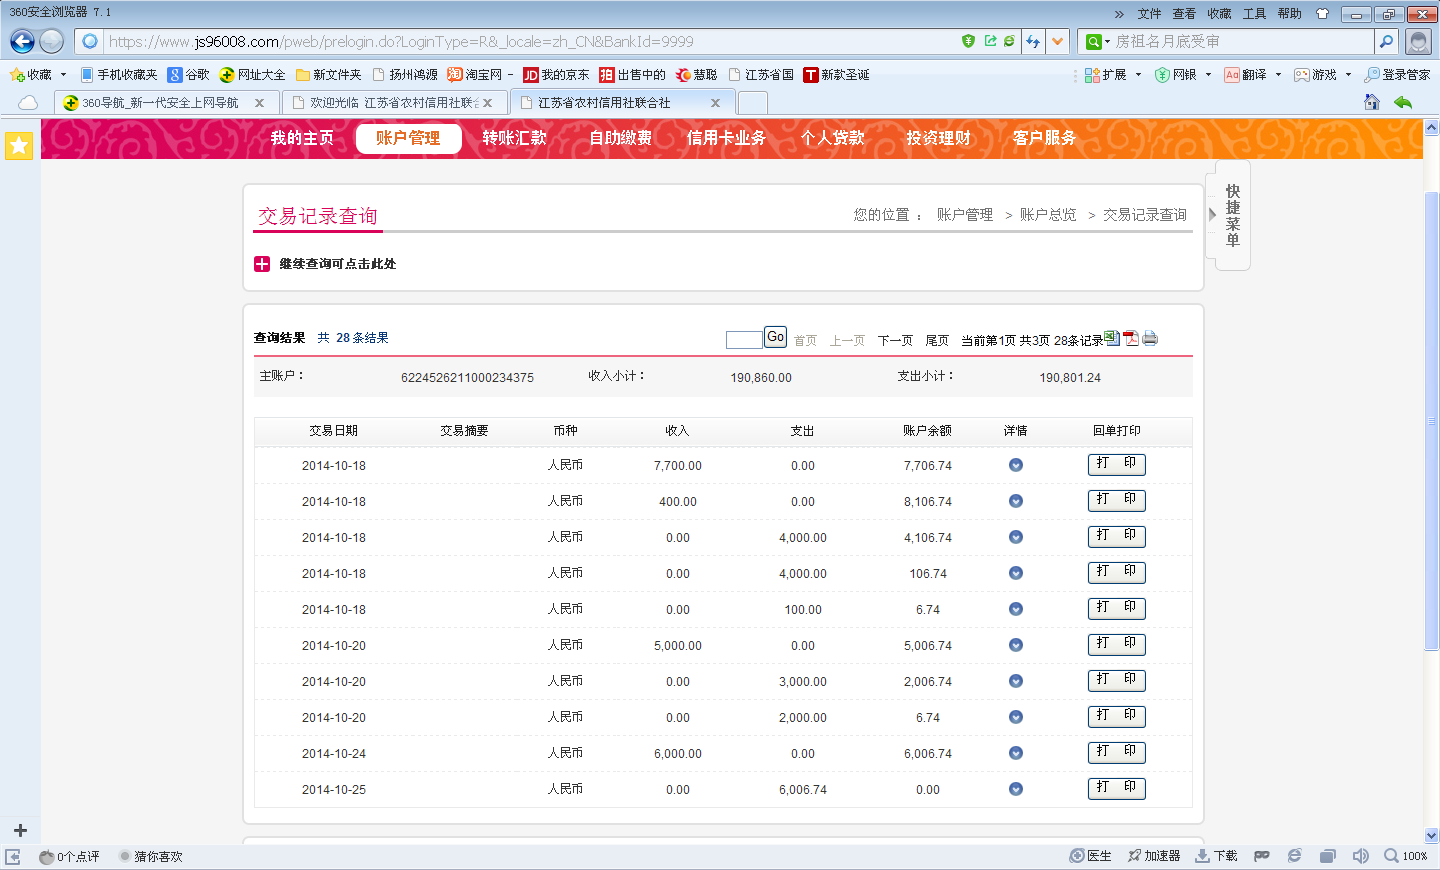The width and height of the screenshot is (1440, 870).
Task: Go to next page via 下一页
Action: pyautogui.click(x=895, y=340)
